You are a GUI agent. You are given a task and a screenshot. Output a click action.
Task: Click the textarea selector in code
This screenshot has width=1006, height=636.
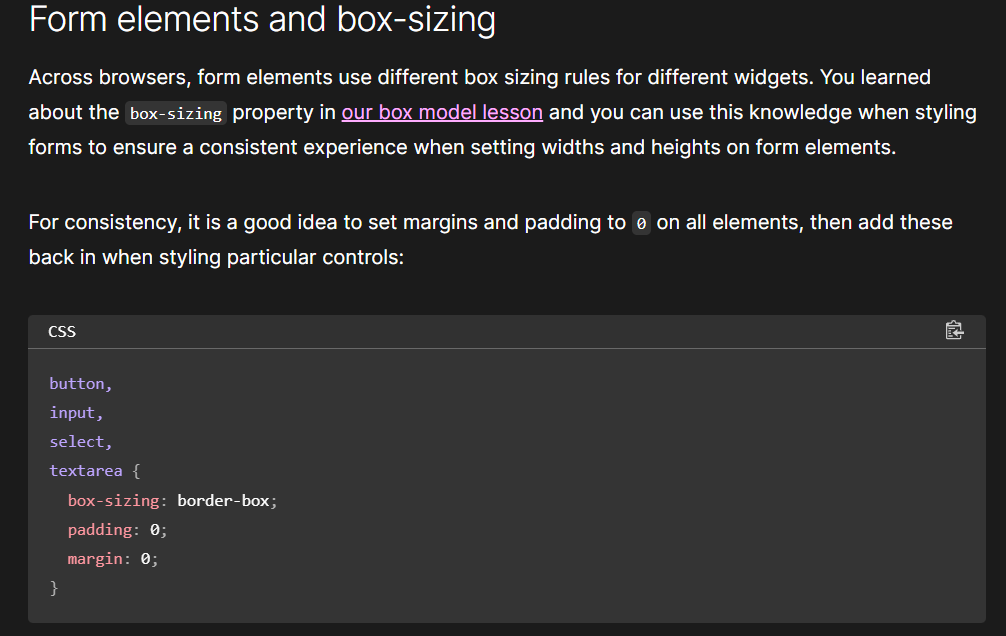point(86,471)
